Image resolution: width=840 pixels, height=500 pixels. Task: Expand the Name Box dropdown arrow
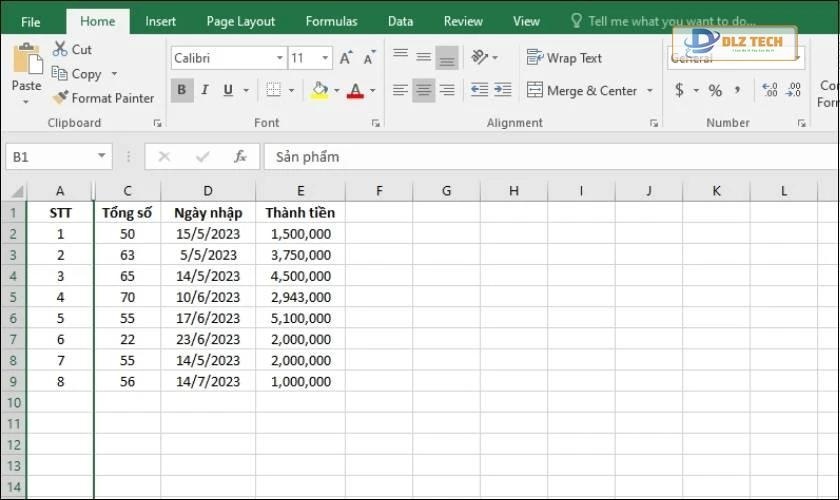(103, 157)
